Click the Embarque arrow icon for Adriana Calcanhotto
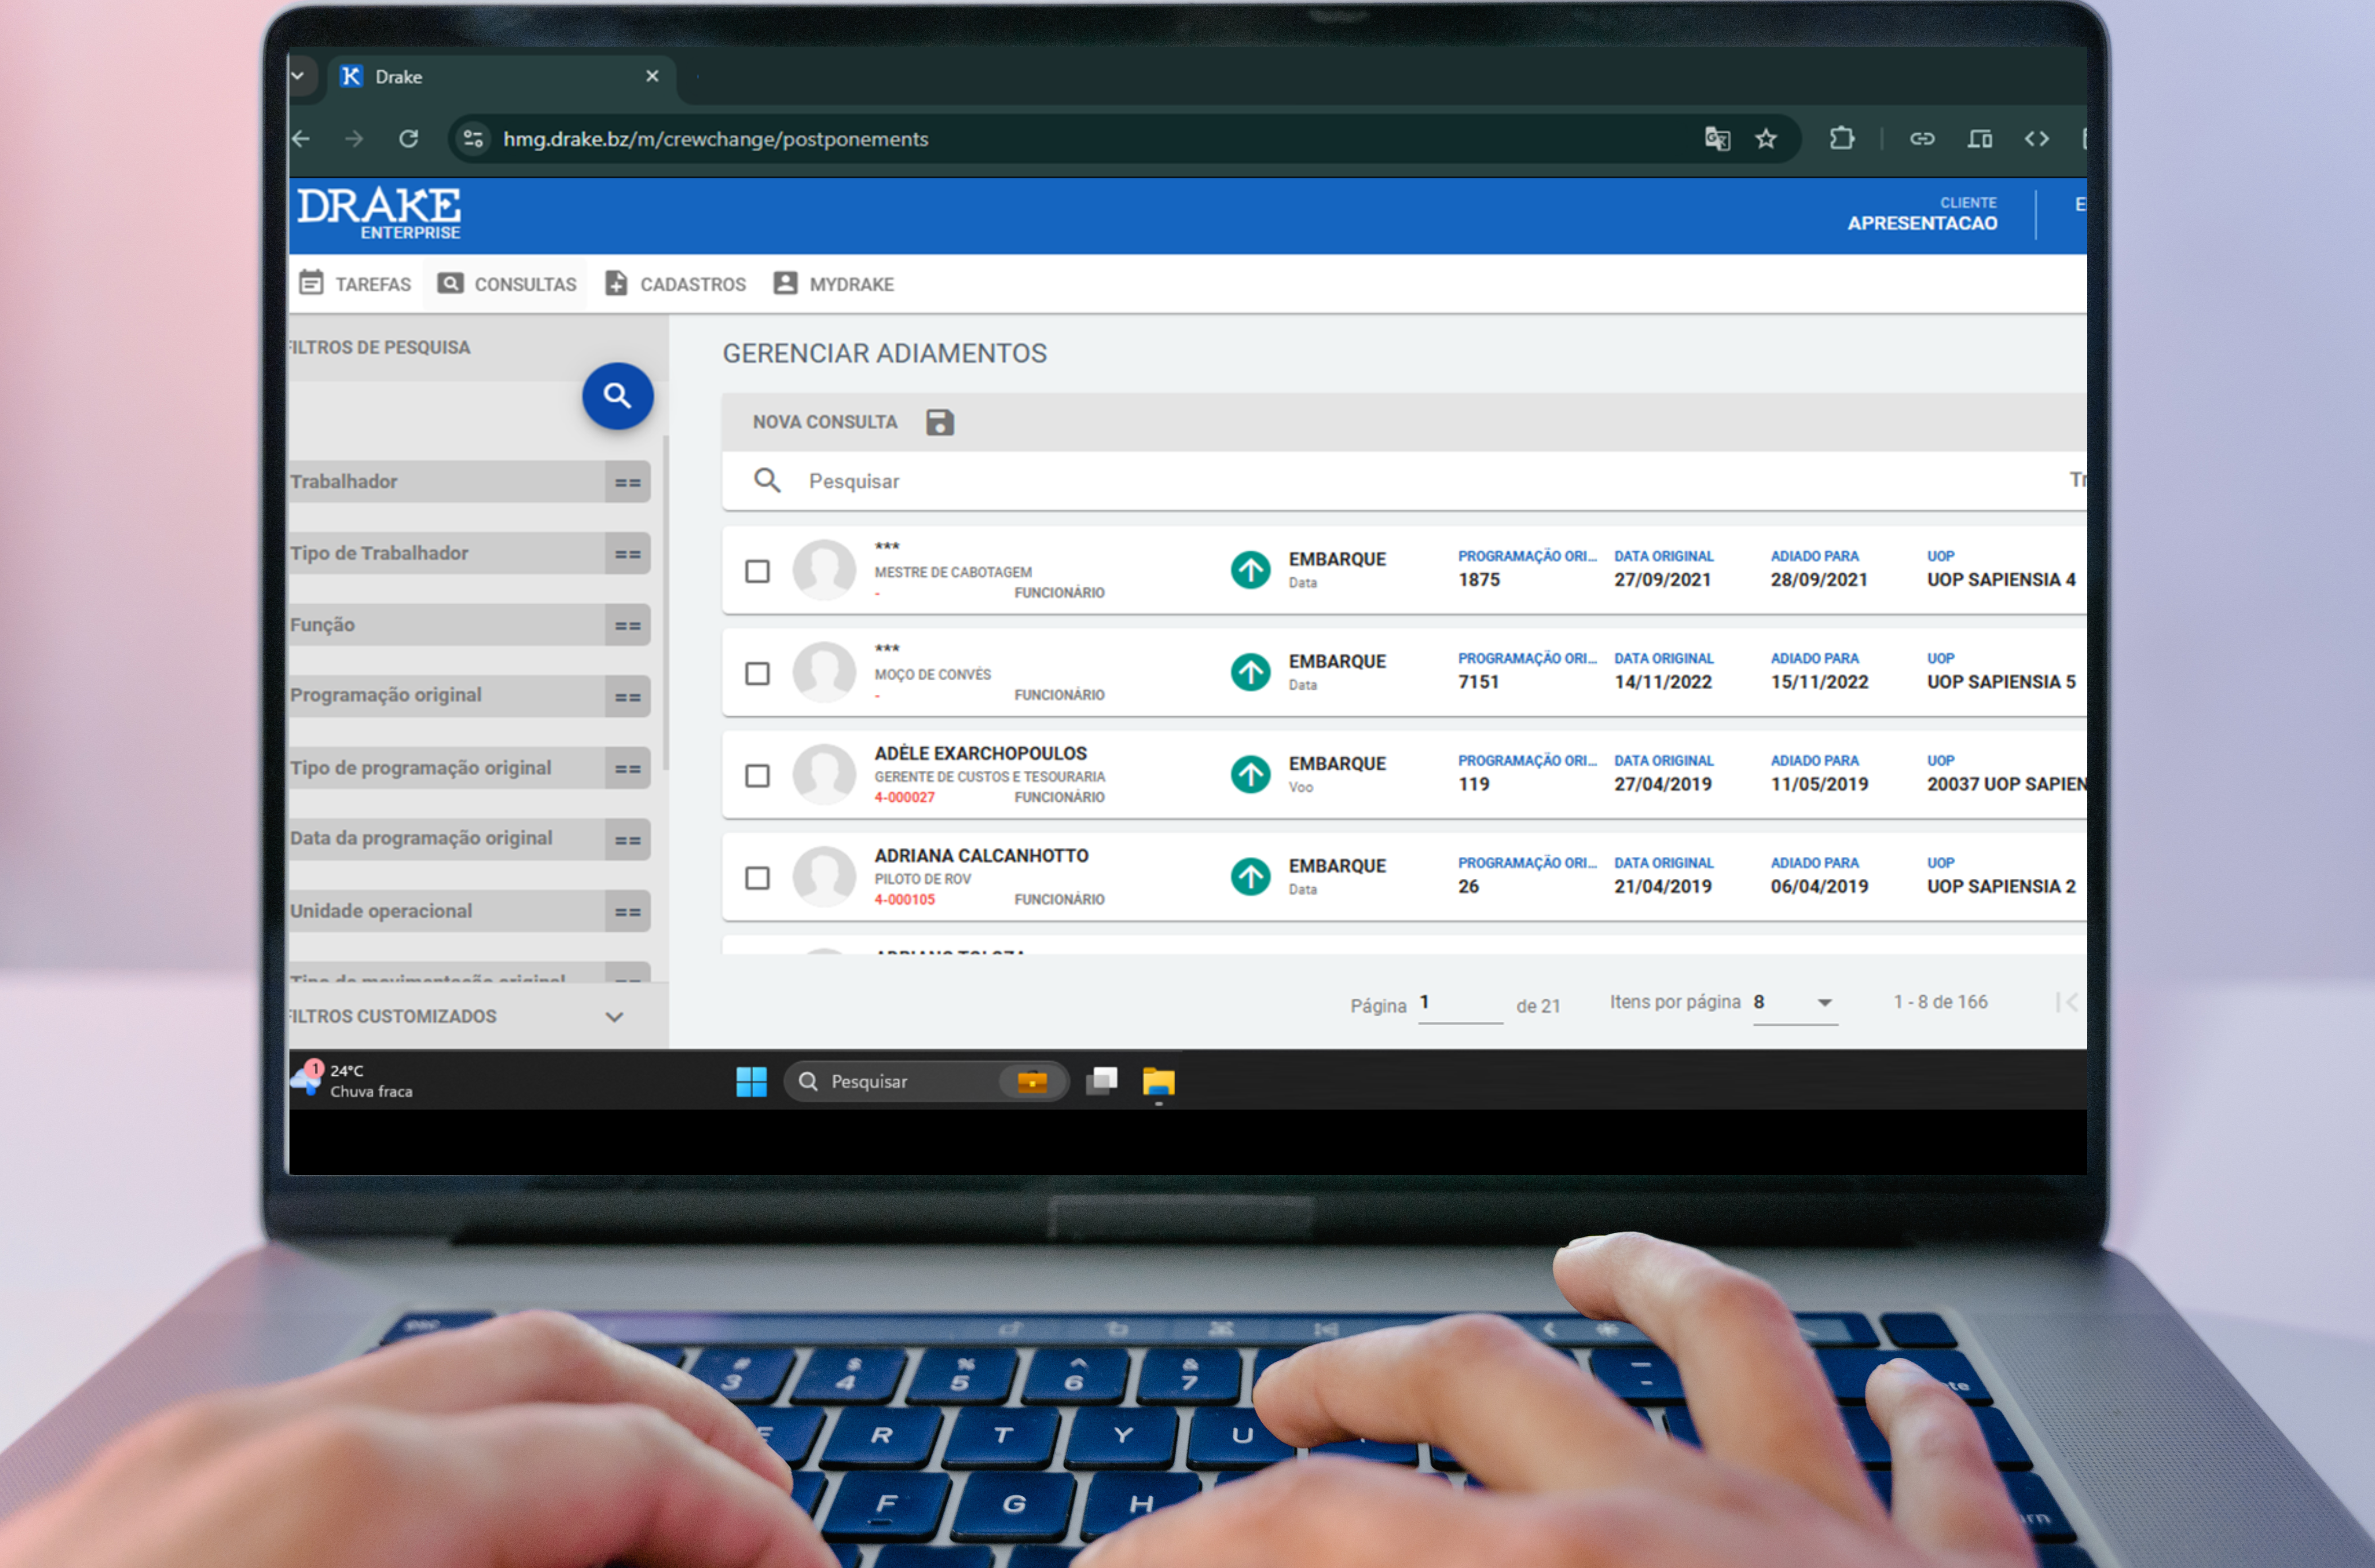This screenshot has width=2375, height=1568. pos(1250,877)
